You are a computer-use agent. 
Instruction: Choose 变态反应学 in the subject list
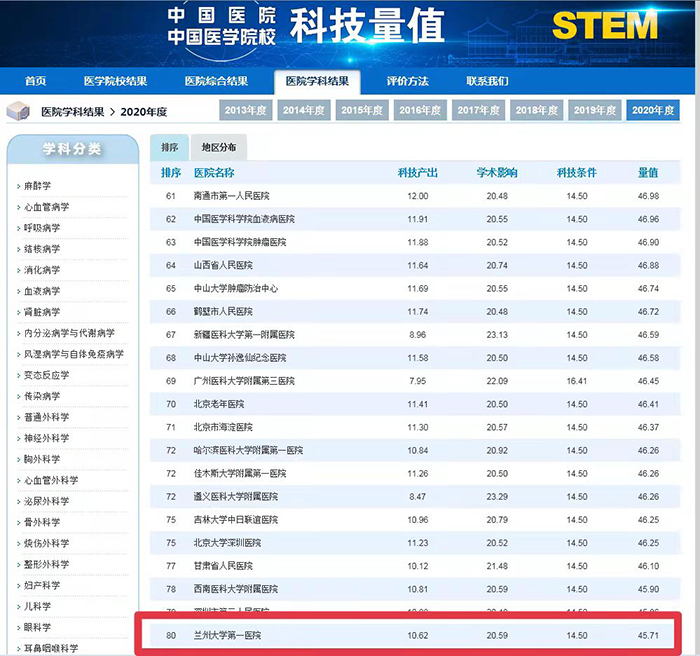coord(46,375)
